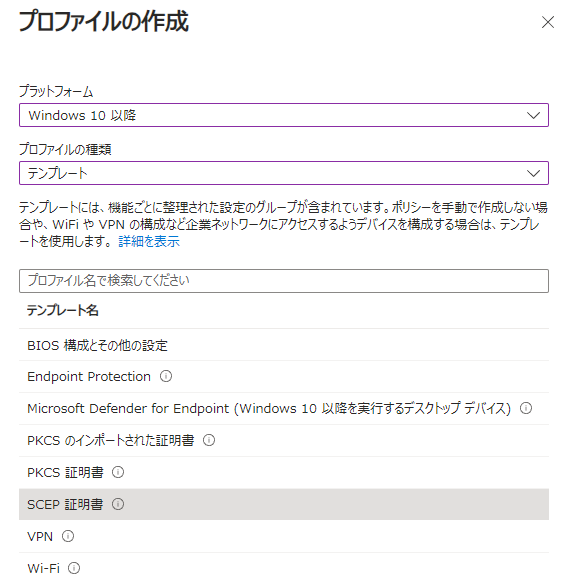Select BIOS 構成とその他の設定 template
The height and width of the screenshot is (579, 566).
click(x=284, y=345)
